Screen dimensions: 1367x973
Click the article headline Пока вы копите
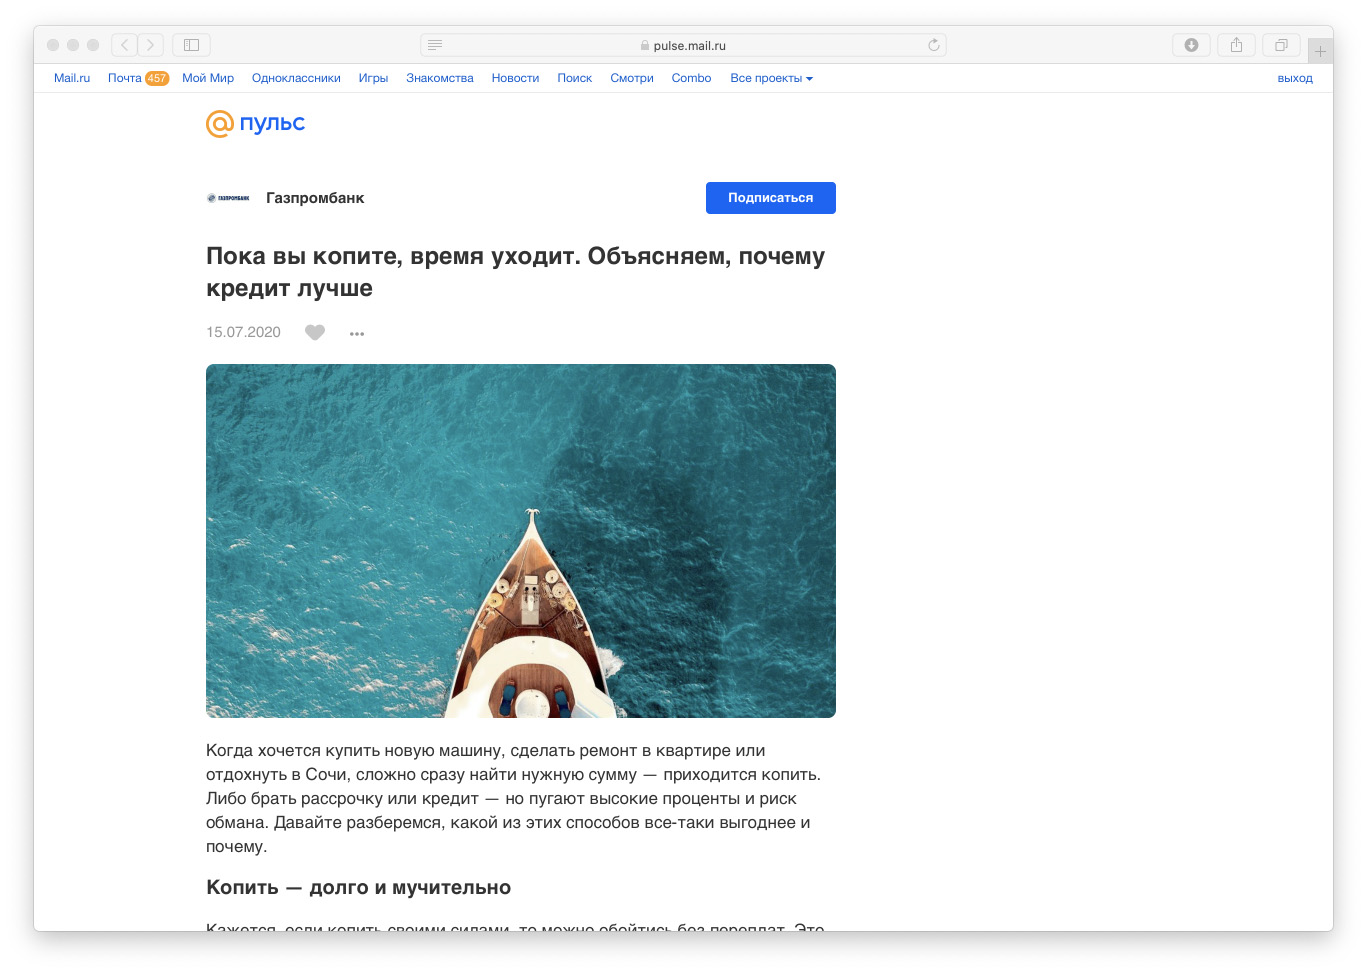pos(516,272)
